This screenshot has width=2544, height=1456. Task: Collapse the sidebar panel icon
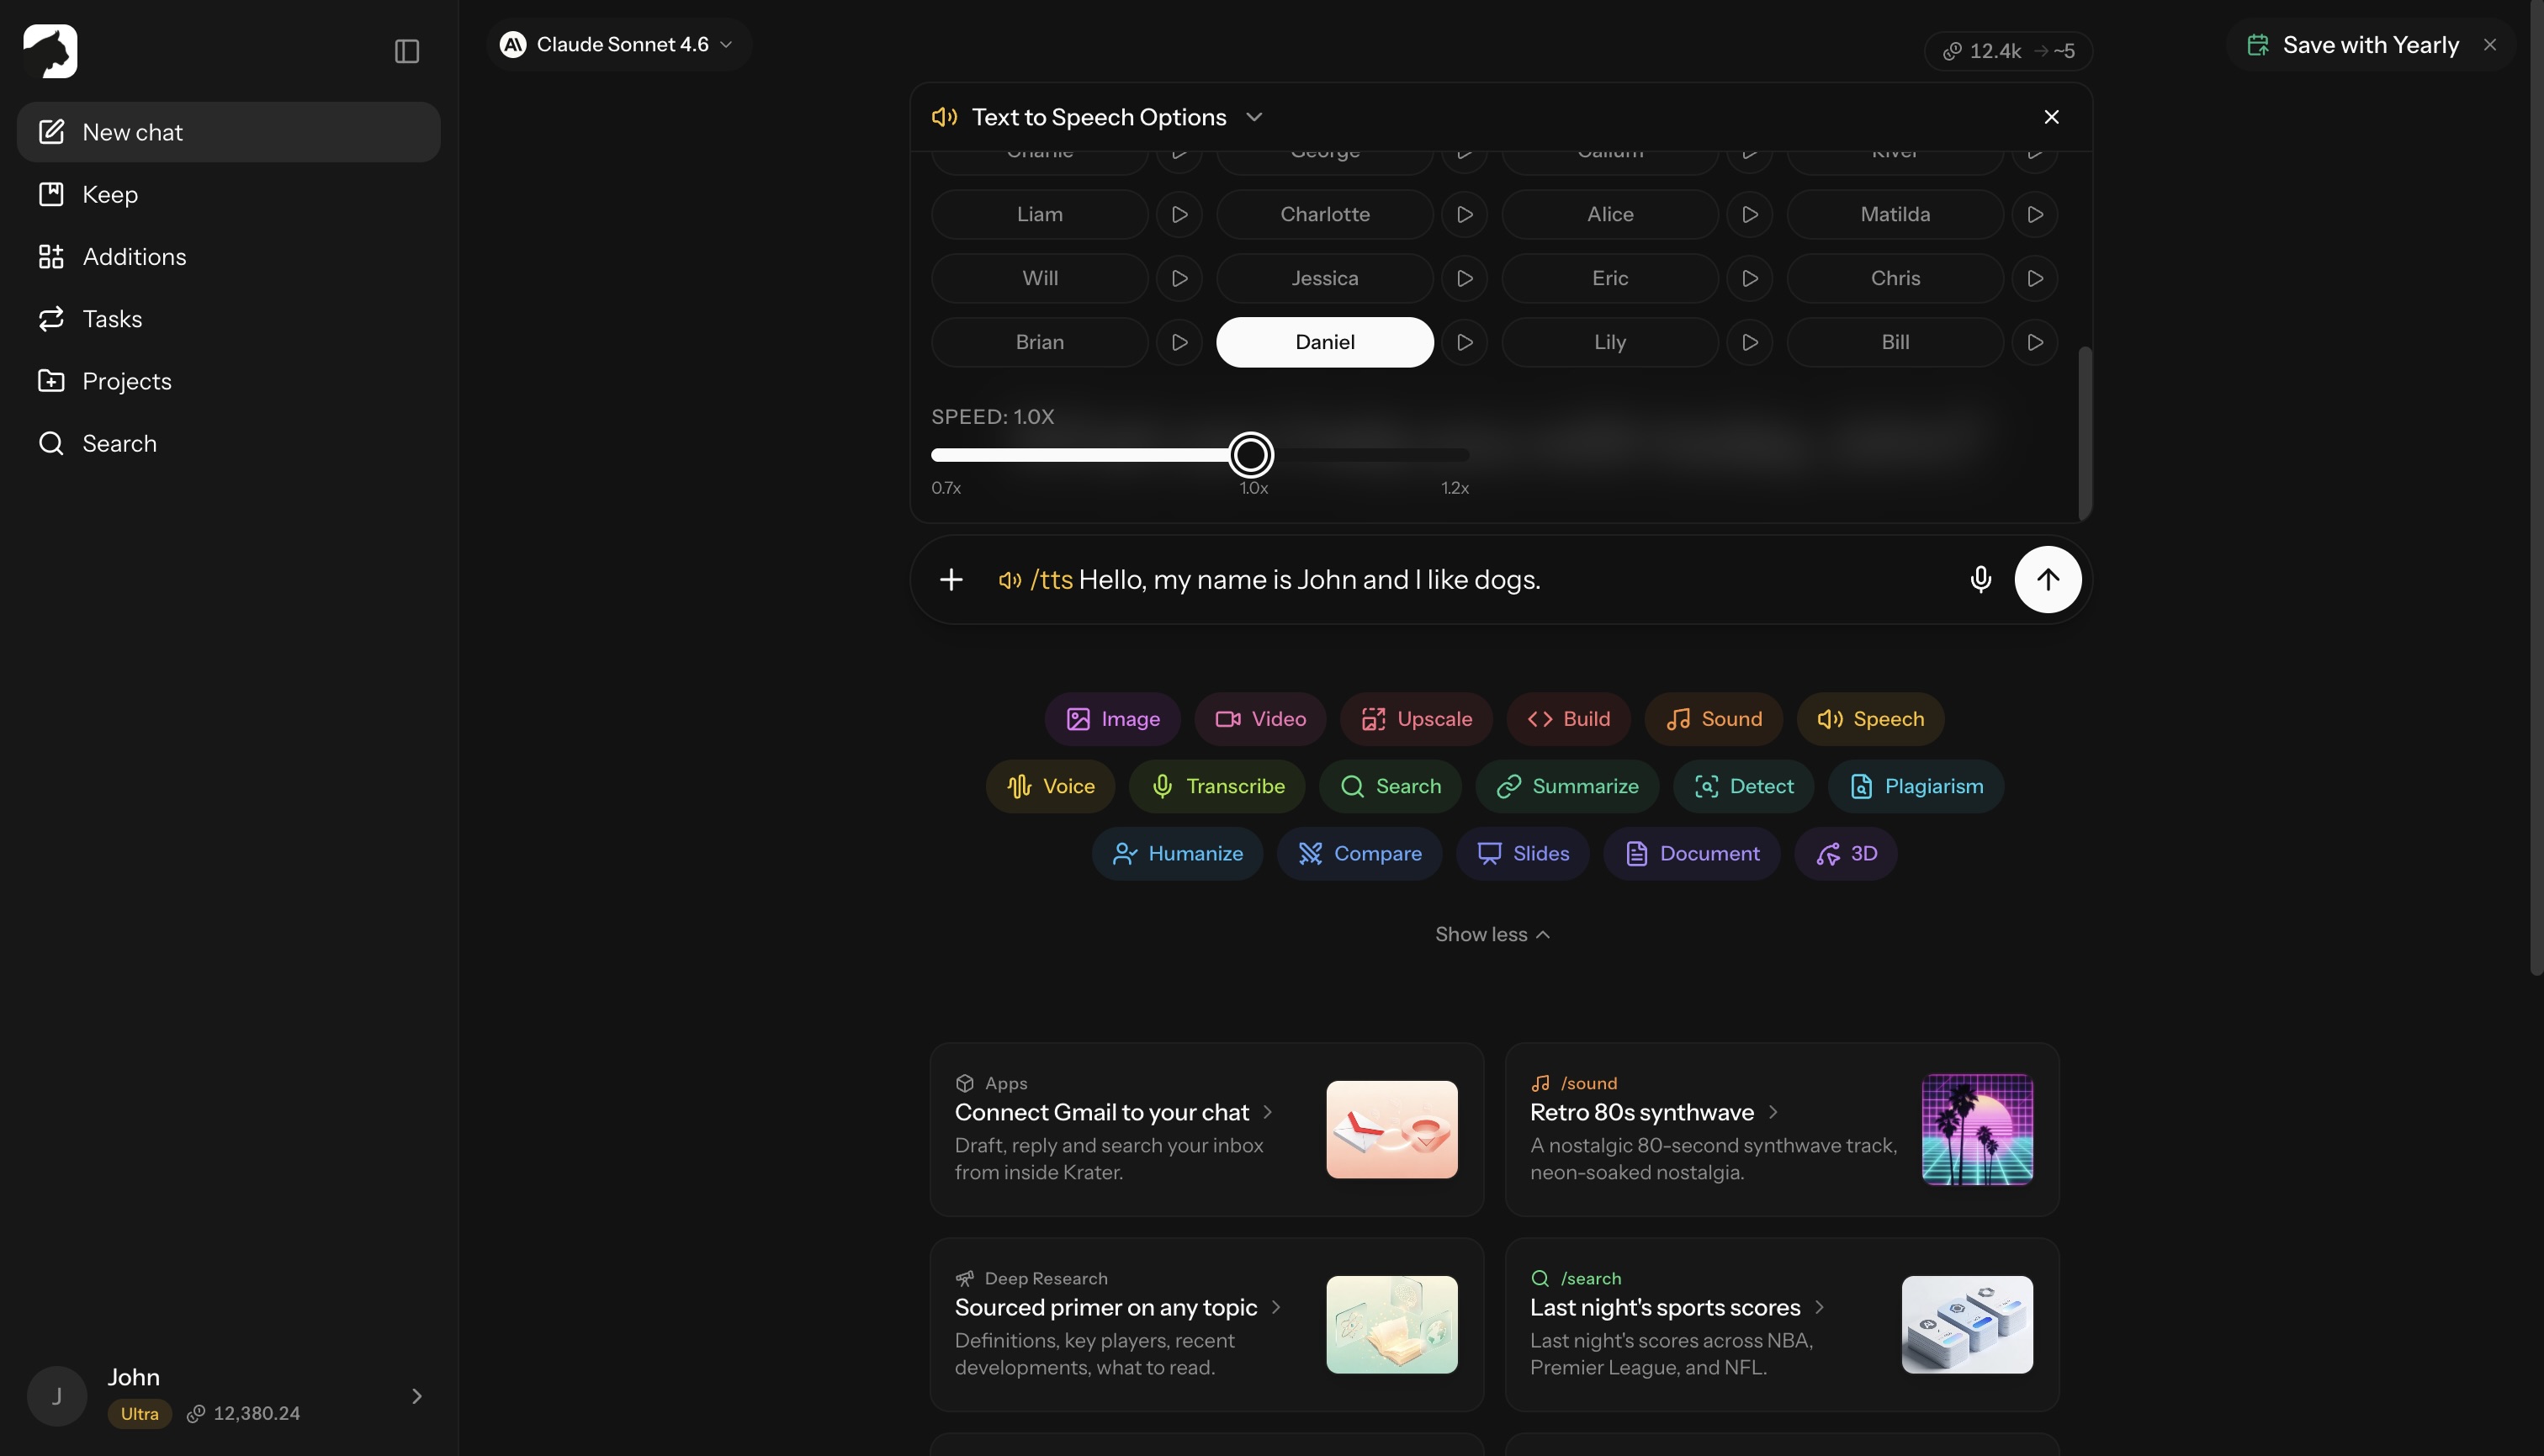(x=406, y=51)
